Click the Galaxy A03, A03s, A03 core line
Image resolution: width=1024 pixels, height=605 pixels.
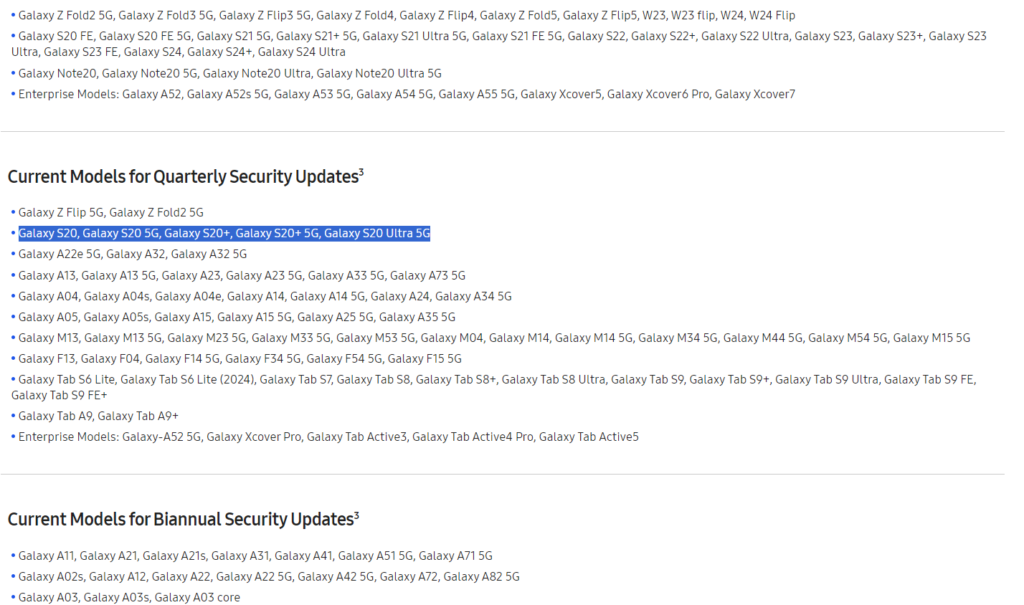[x=129, y=598]
